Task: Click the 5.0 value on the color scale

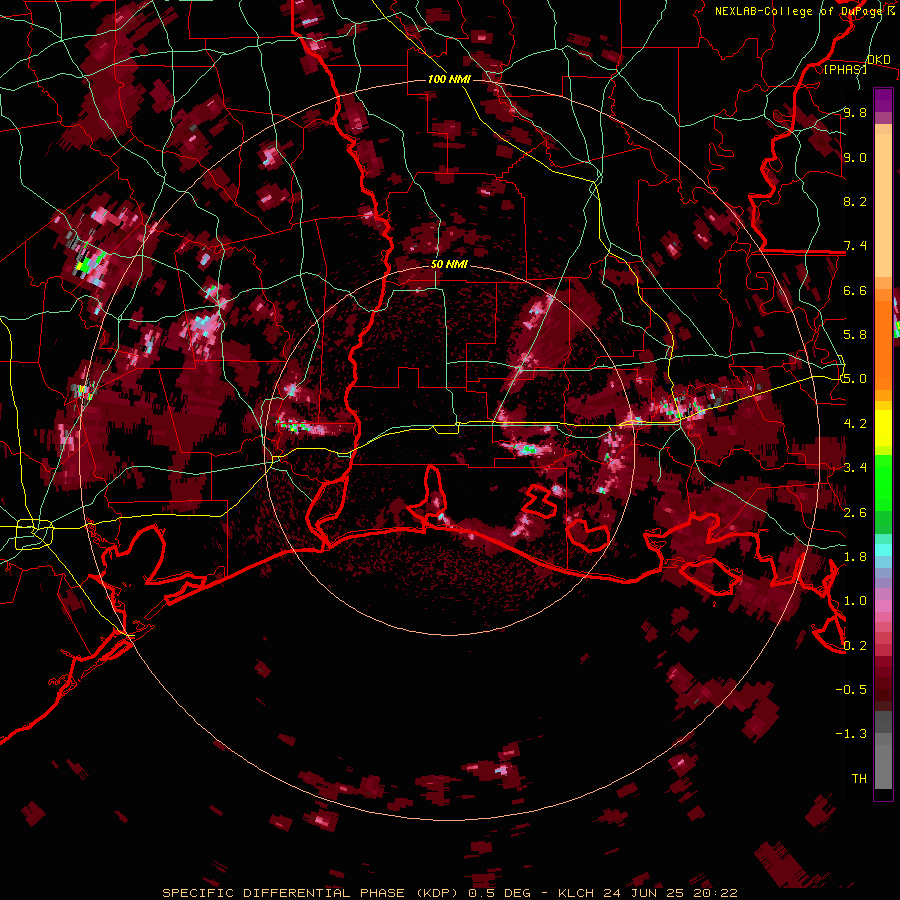Action: [855, 379]
